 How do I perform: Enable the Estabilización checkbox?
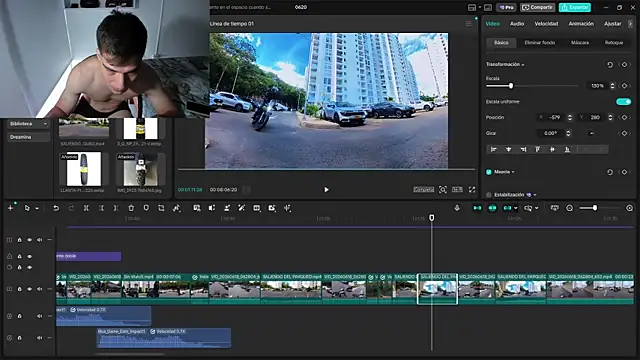[489, 195]
